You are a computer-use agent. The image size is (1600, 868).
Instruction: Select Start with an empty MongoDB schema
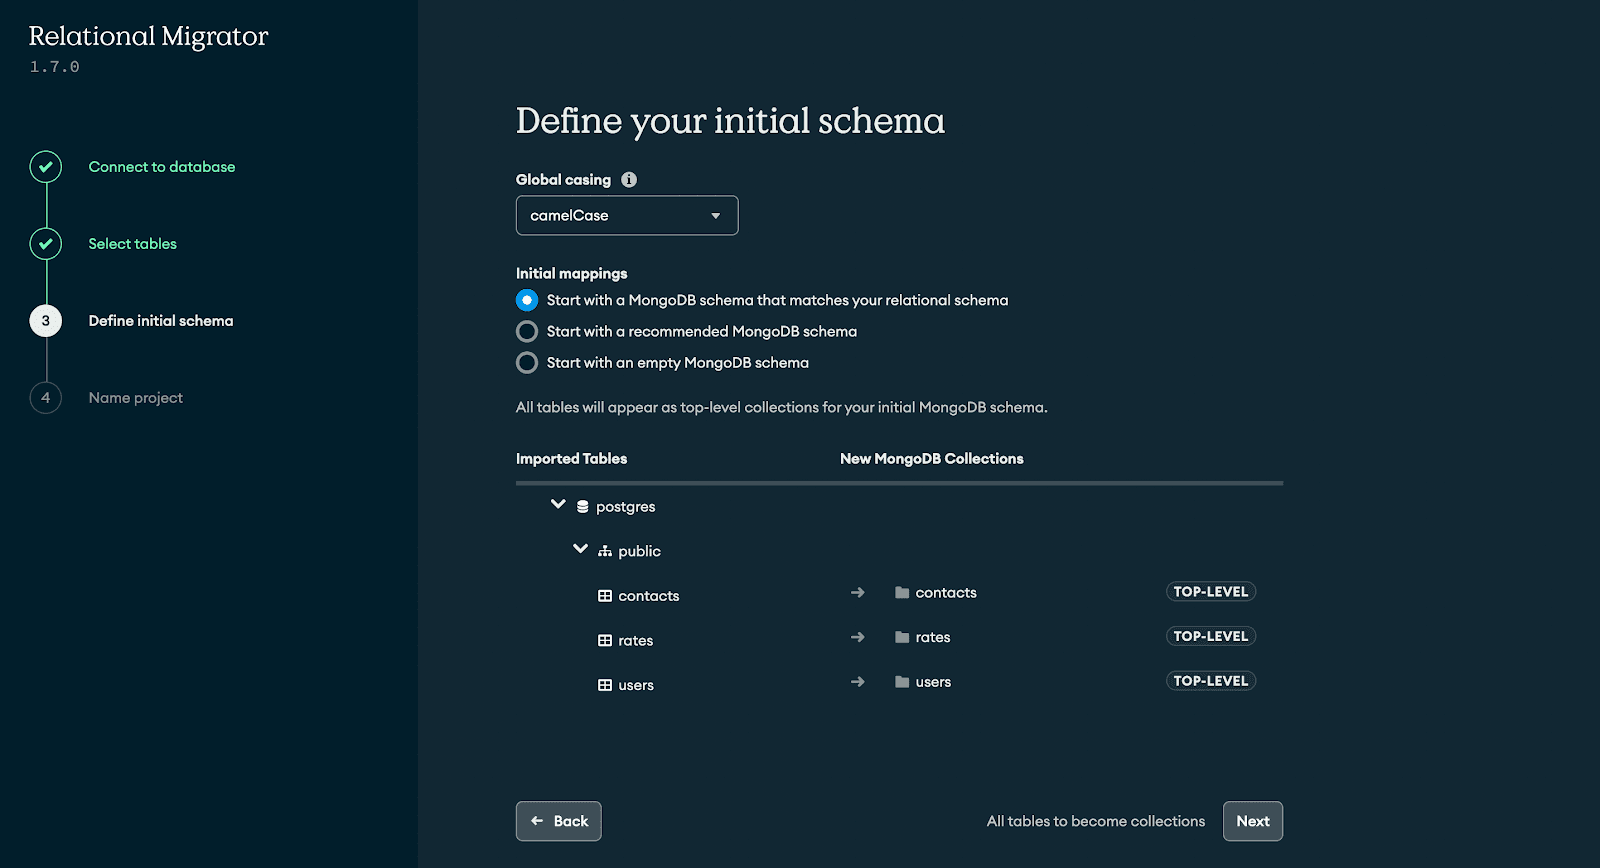coord(527,363)
